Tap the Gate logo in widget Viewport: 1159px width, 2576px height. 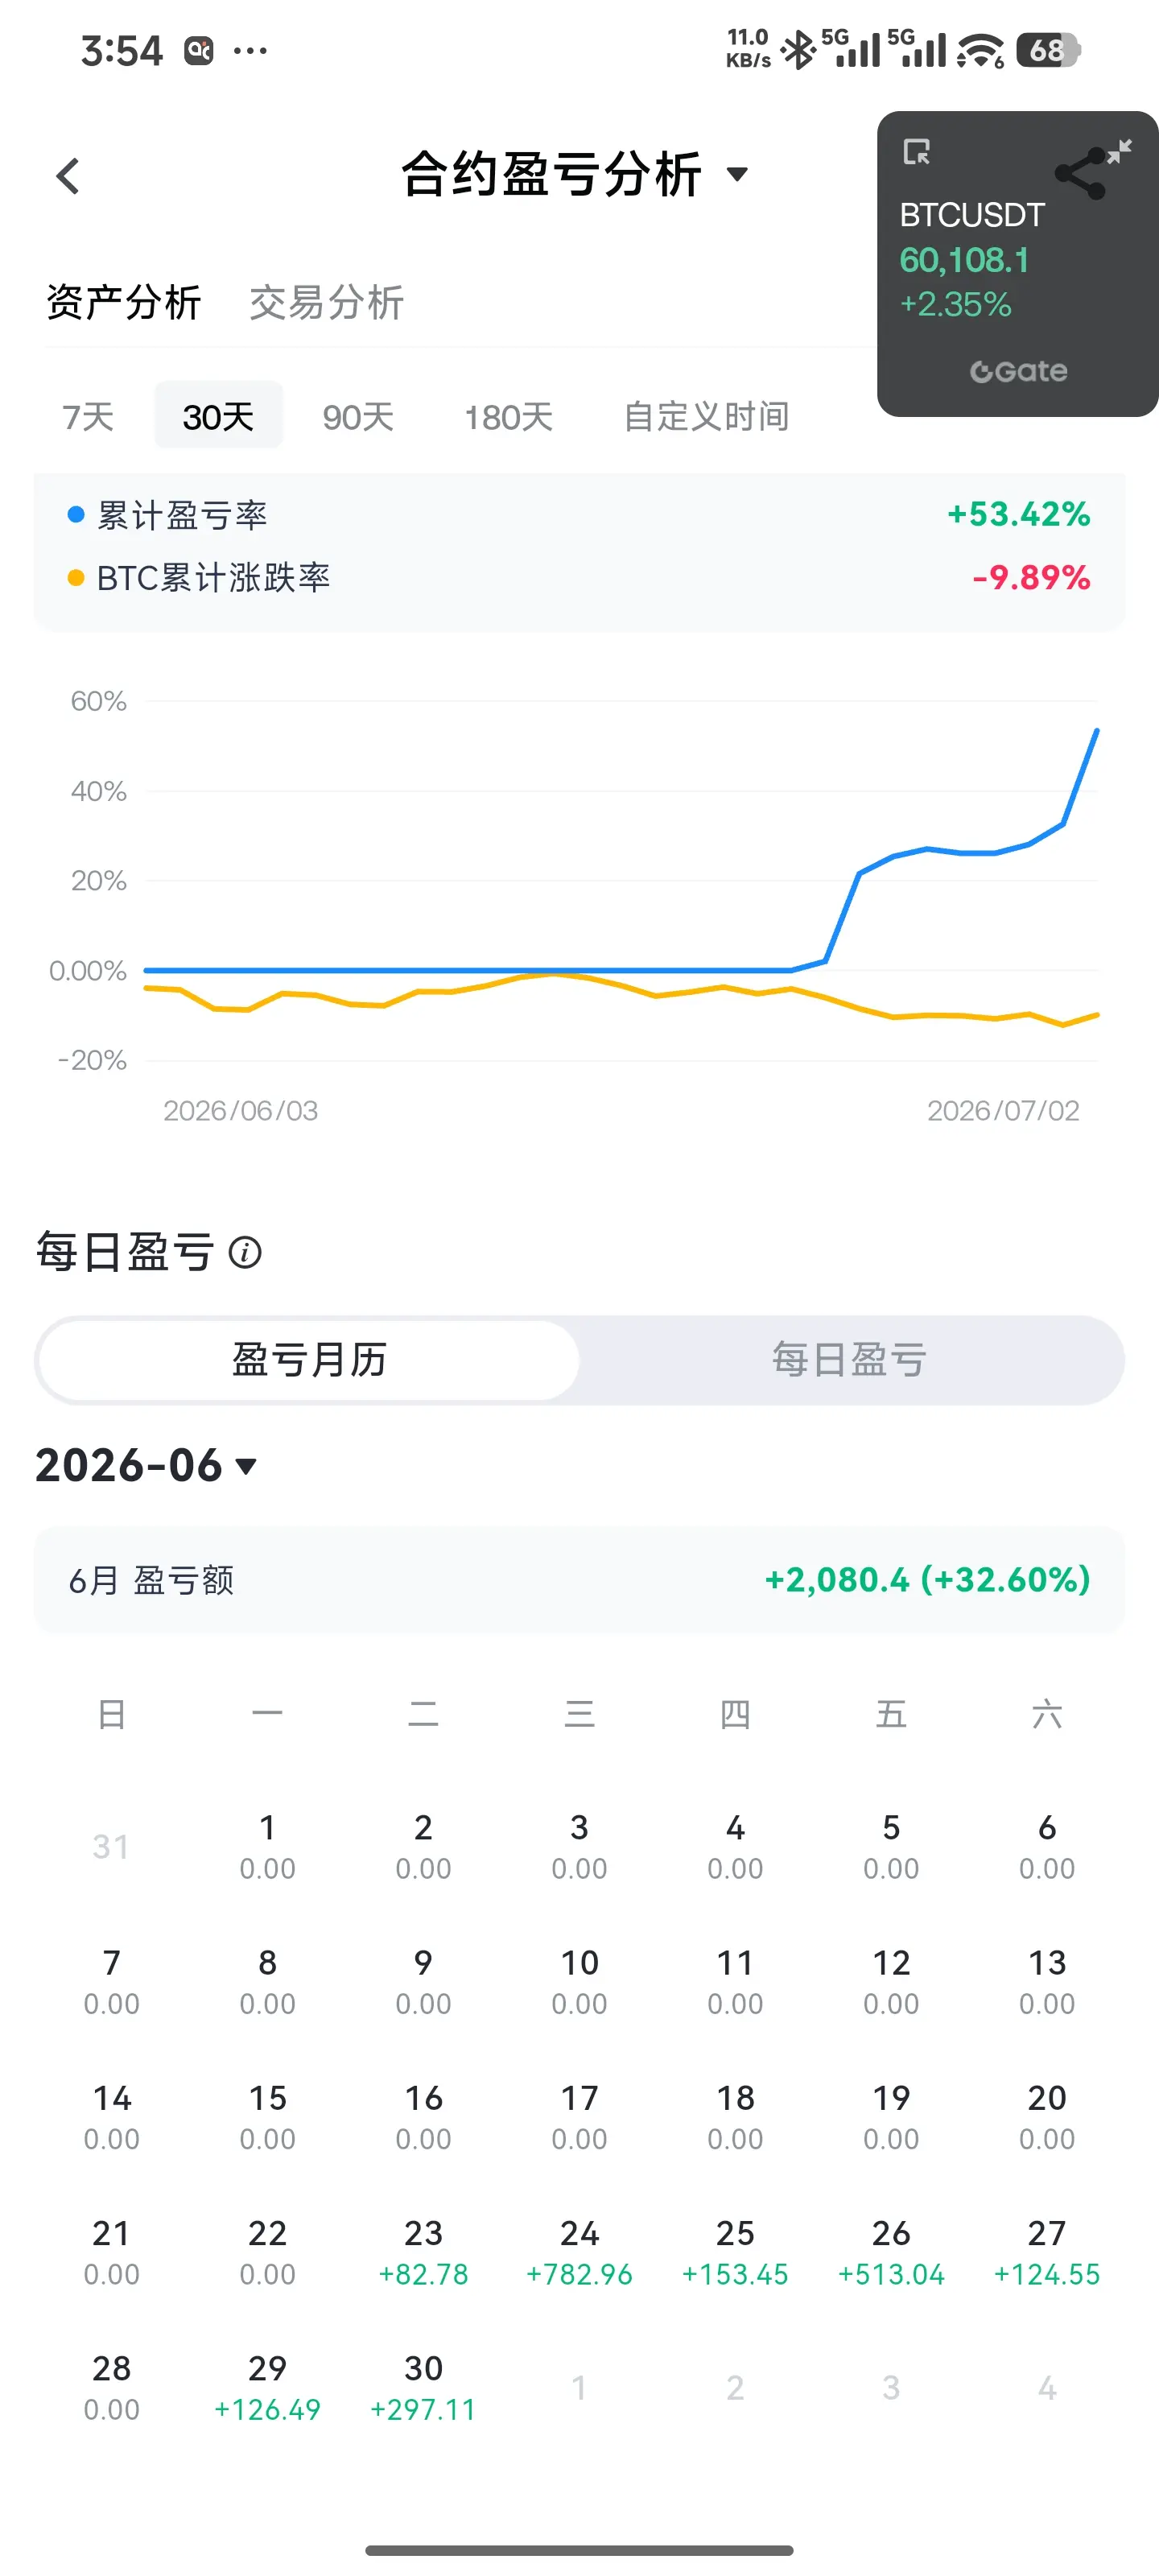(x=1018, y=371)
